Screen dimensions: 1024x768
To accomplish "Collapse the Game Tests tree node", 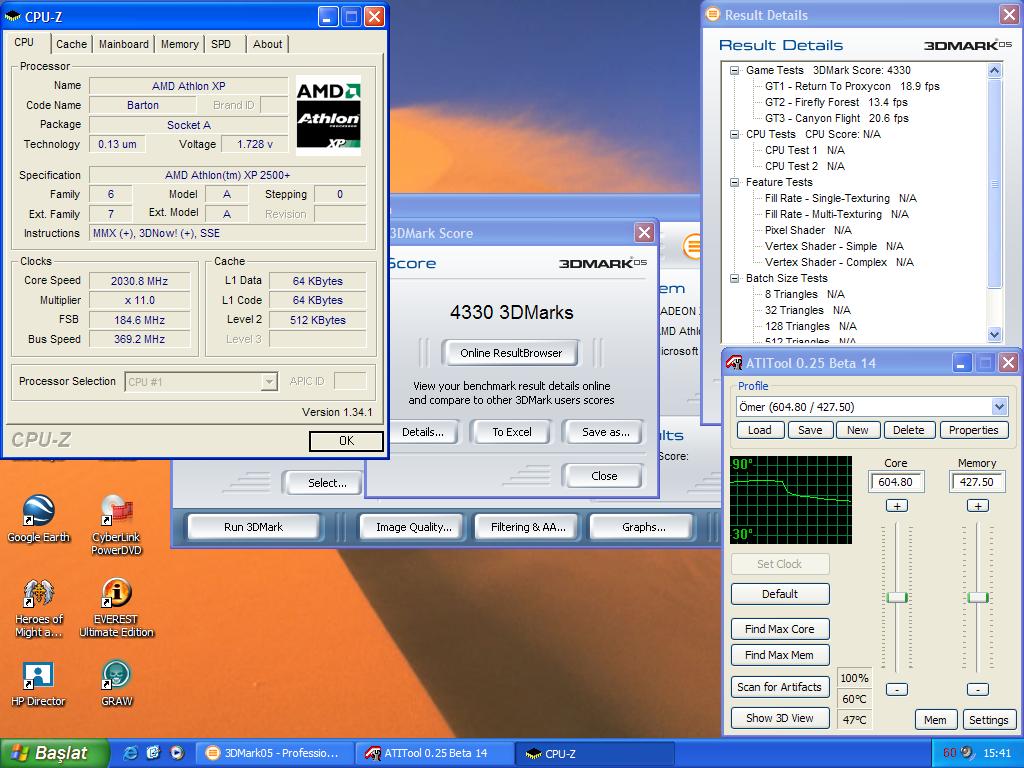I will click(735, 70).
